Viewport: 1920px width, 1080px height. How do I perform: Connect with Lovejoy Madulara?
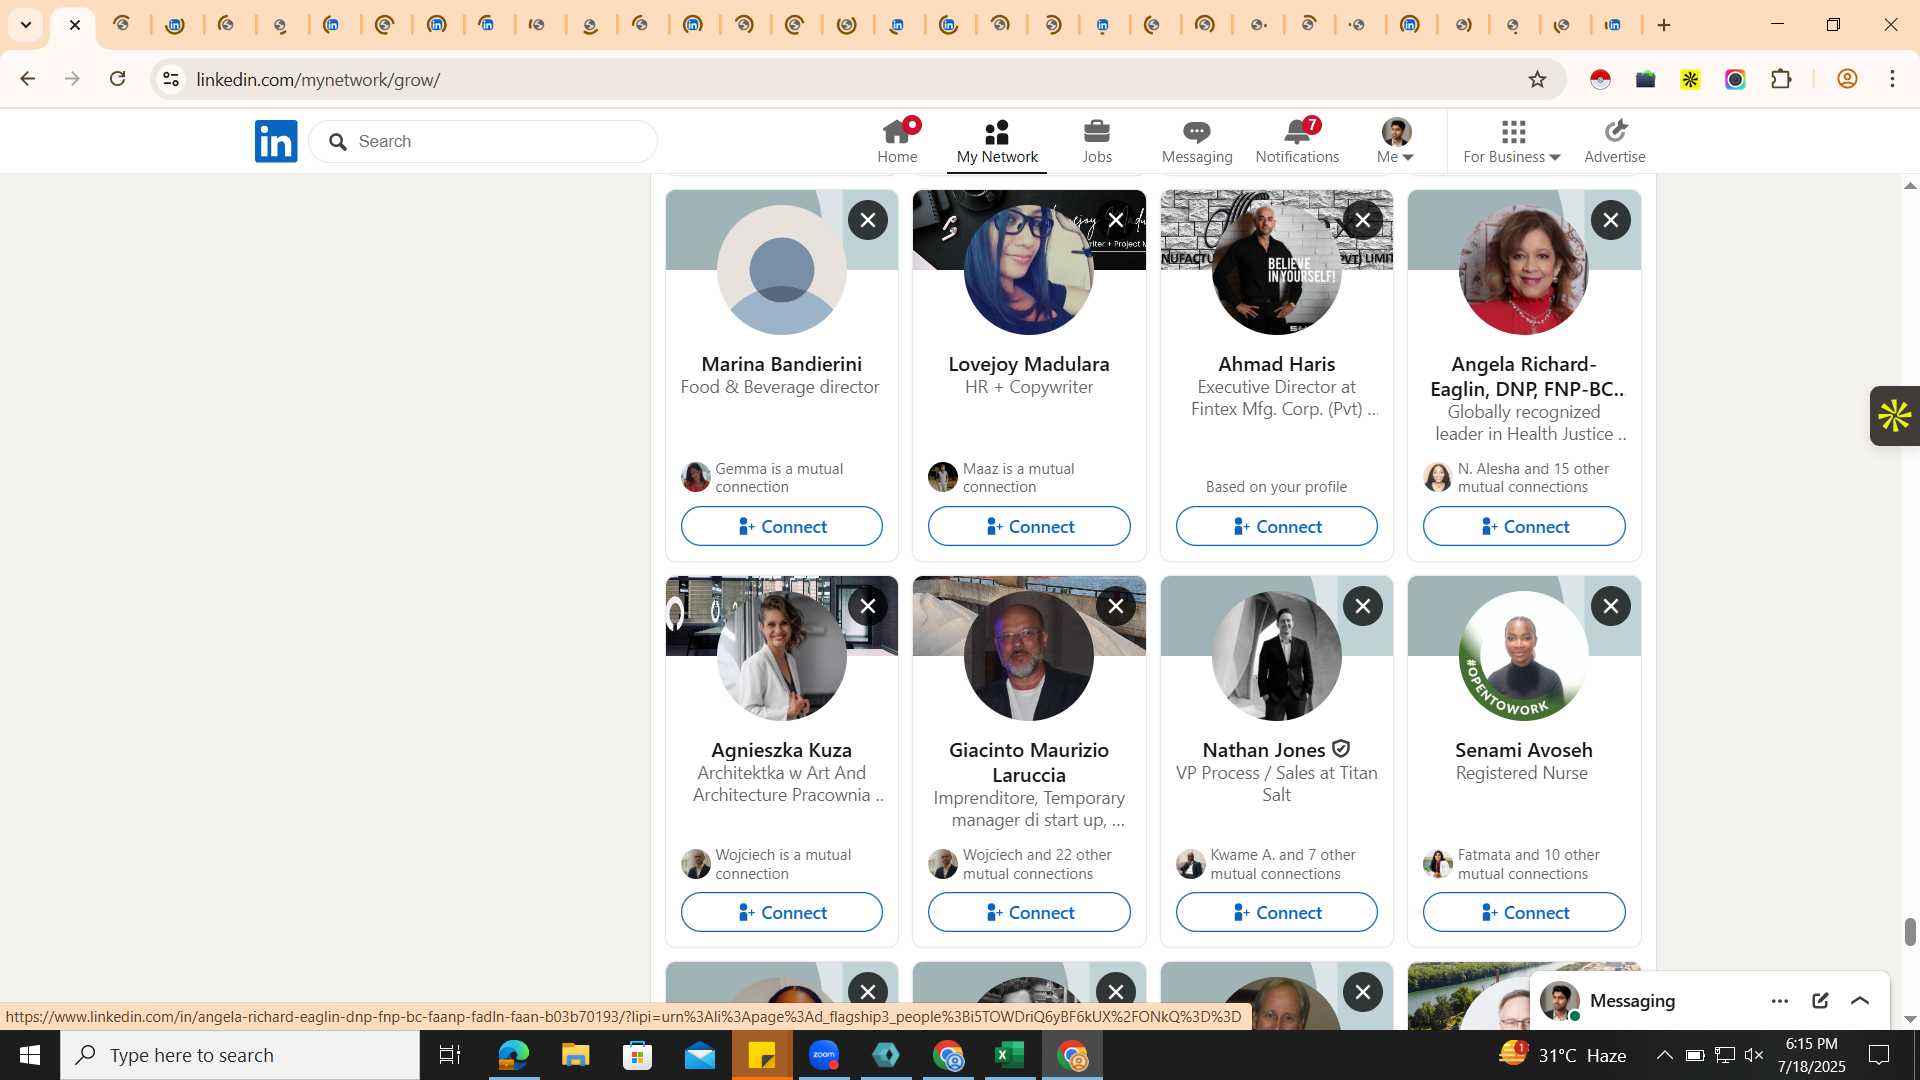[x=1029, y=526]
